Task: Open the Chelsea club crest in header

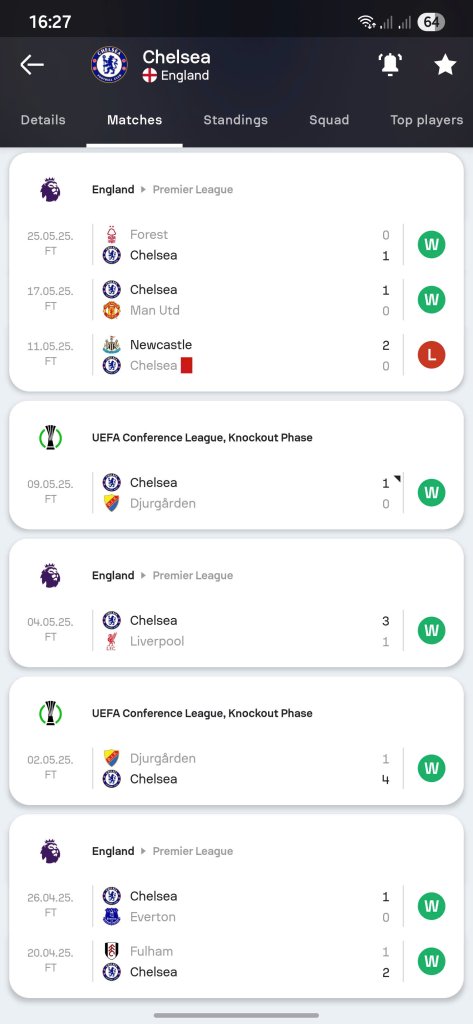Action: [x=109, y=65]
